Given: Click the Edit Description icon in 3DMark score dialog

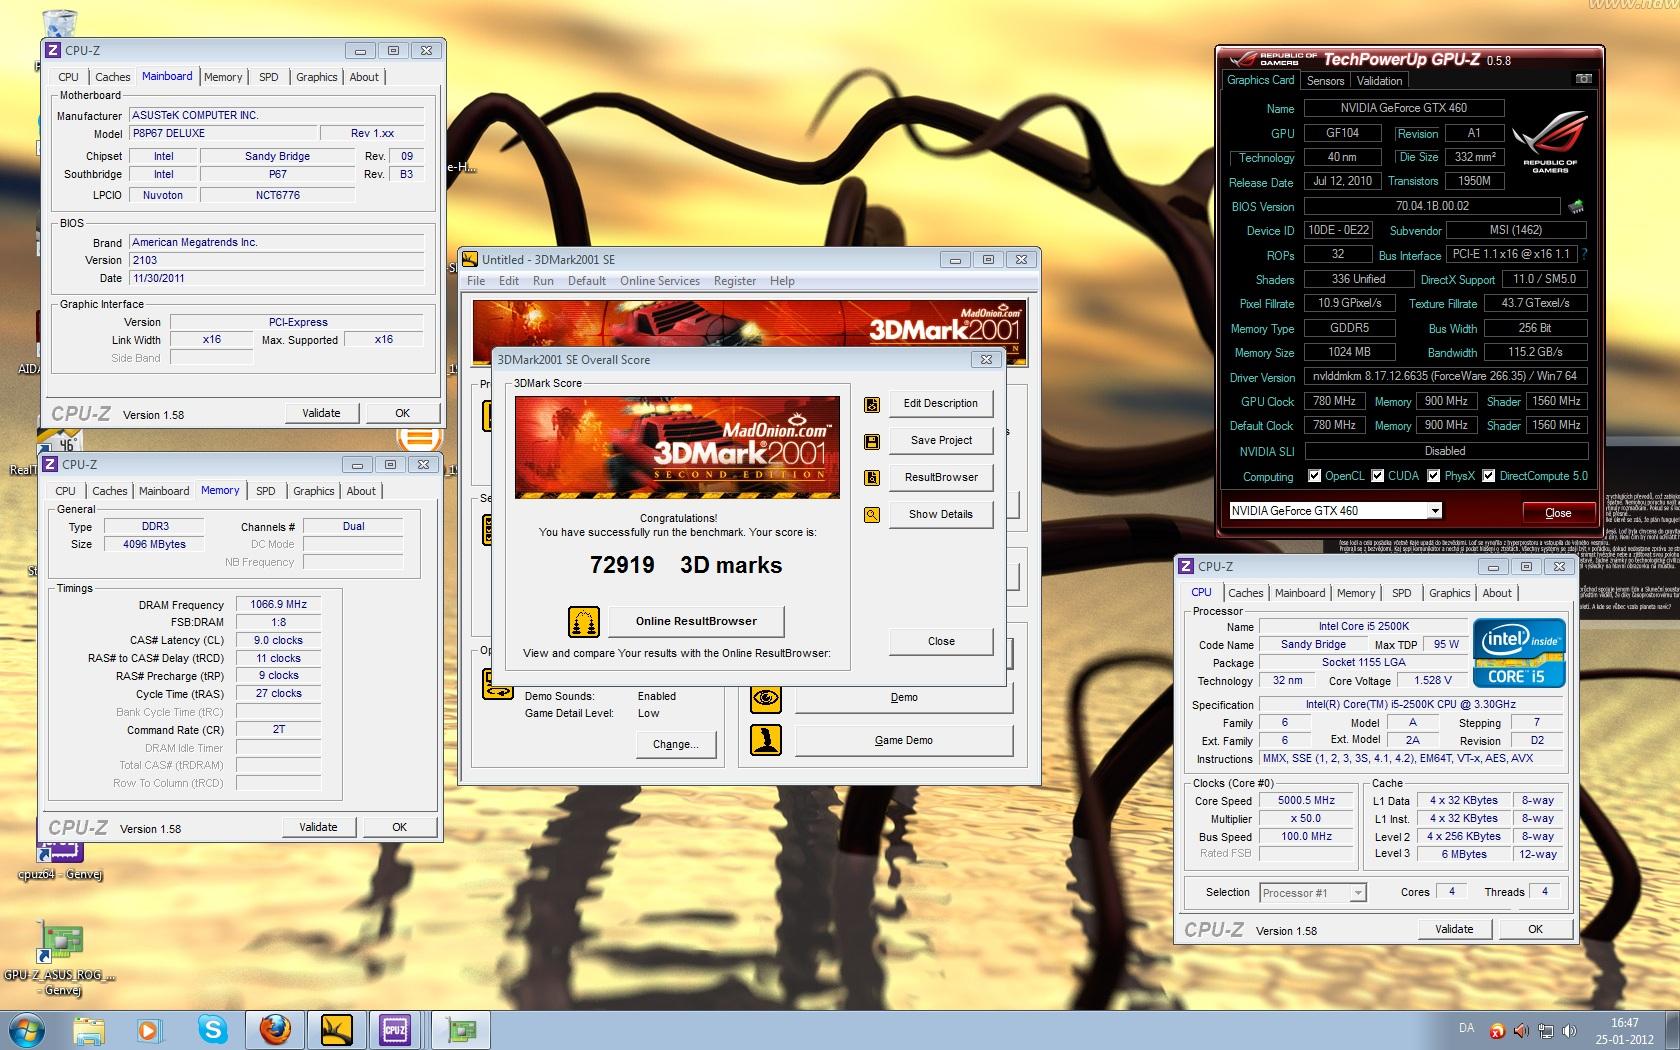Looking at the screenshot, I should [x=872, y=404].
